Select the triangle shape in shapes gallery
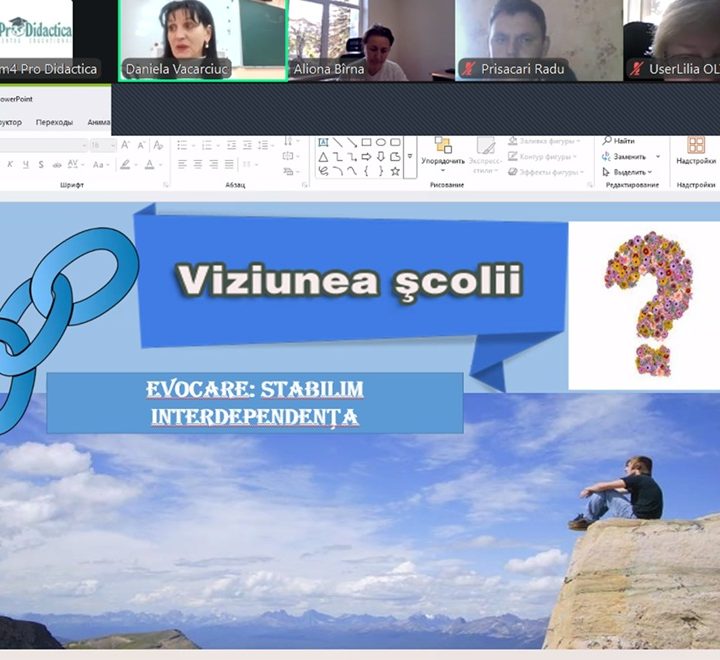 coord(323,157)
